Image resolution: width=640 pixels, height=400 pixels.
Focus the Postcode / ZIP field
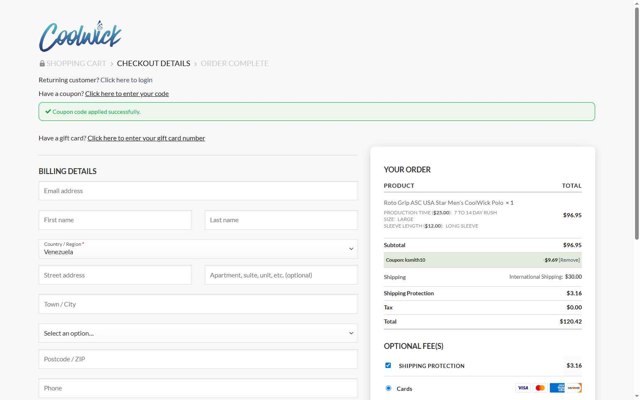(198, 359)
